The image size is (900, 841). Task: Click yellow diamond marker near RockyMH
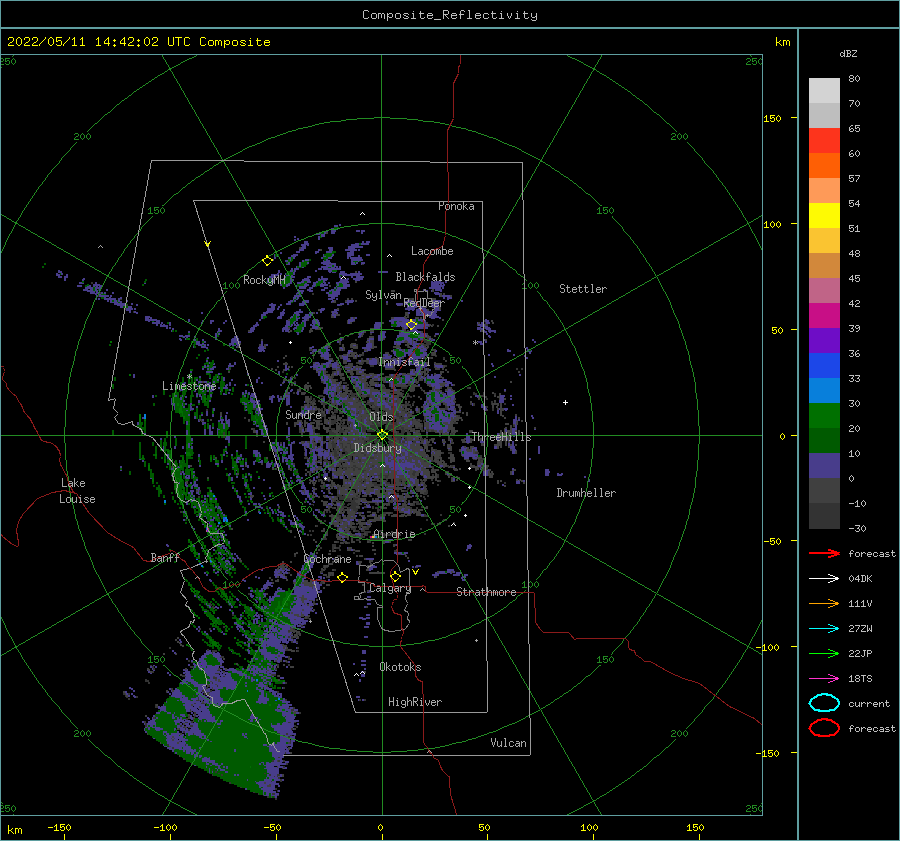click(267, 261)
